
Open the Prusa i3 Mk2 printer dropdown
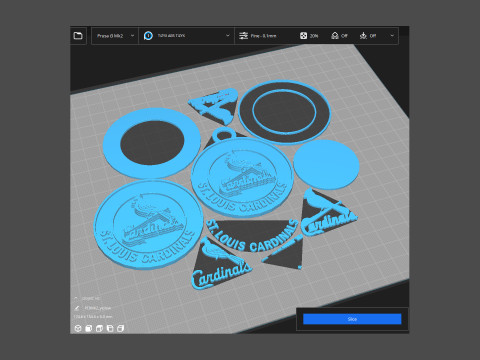click(x=115, y=36)
